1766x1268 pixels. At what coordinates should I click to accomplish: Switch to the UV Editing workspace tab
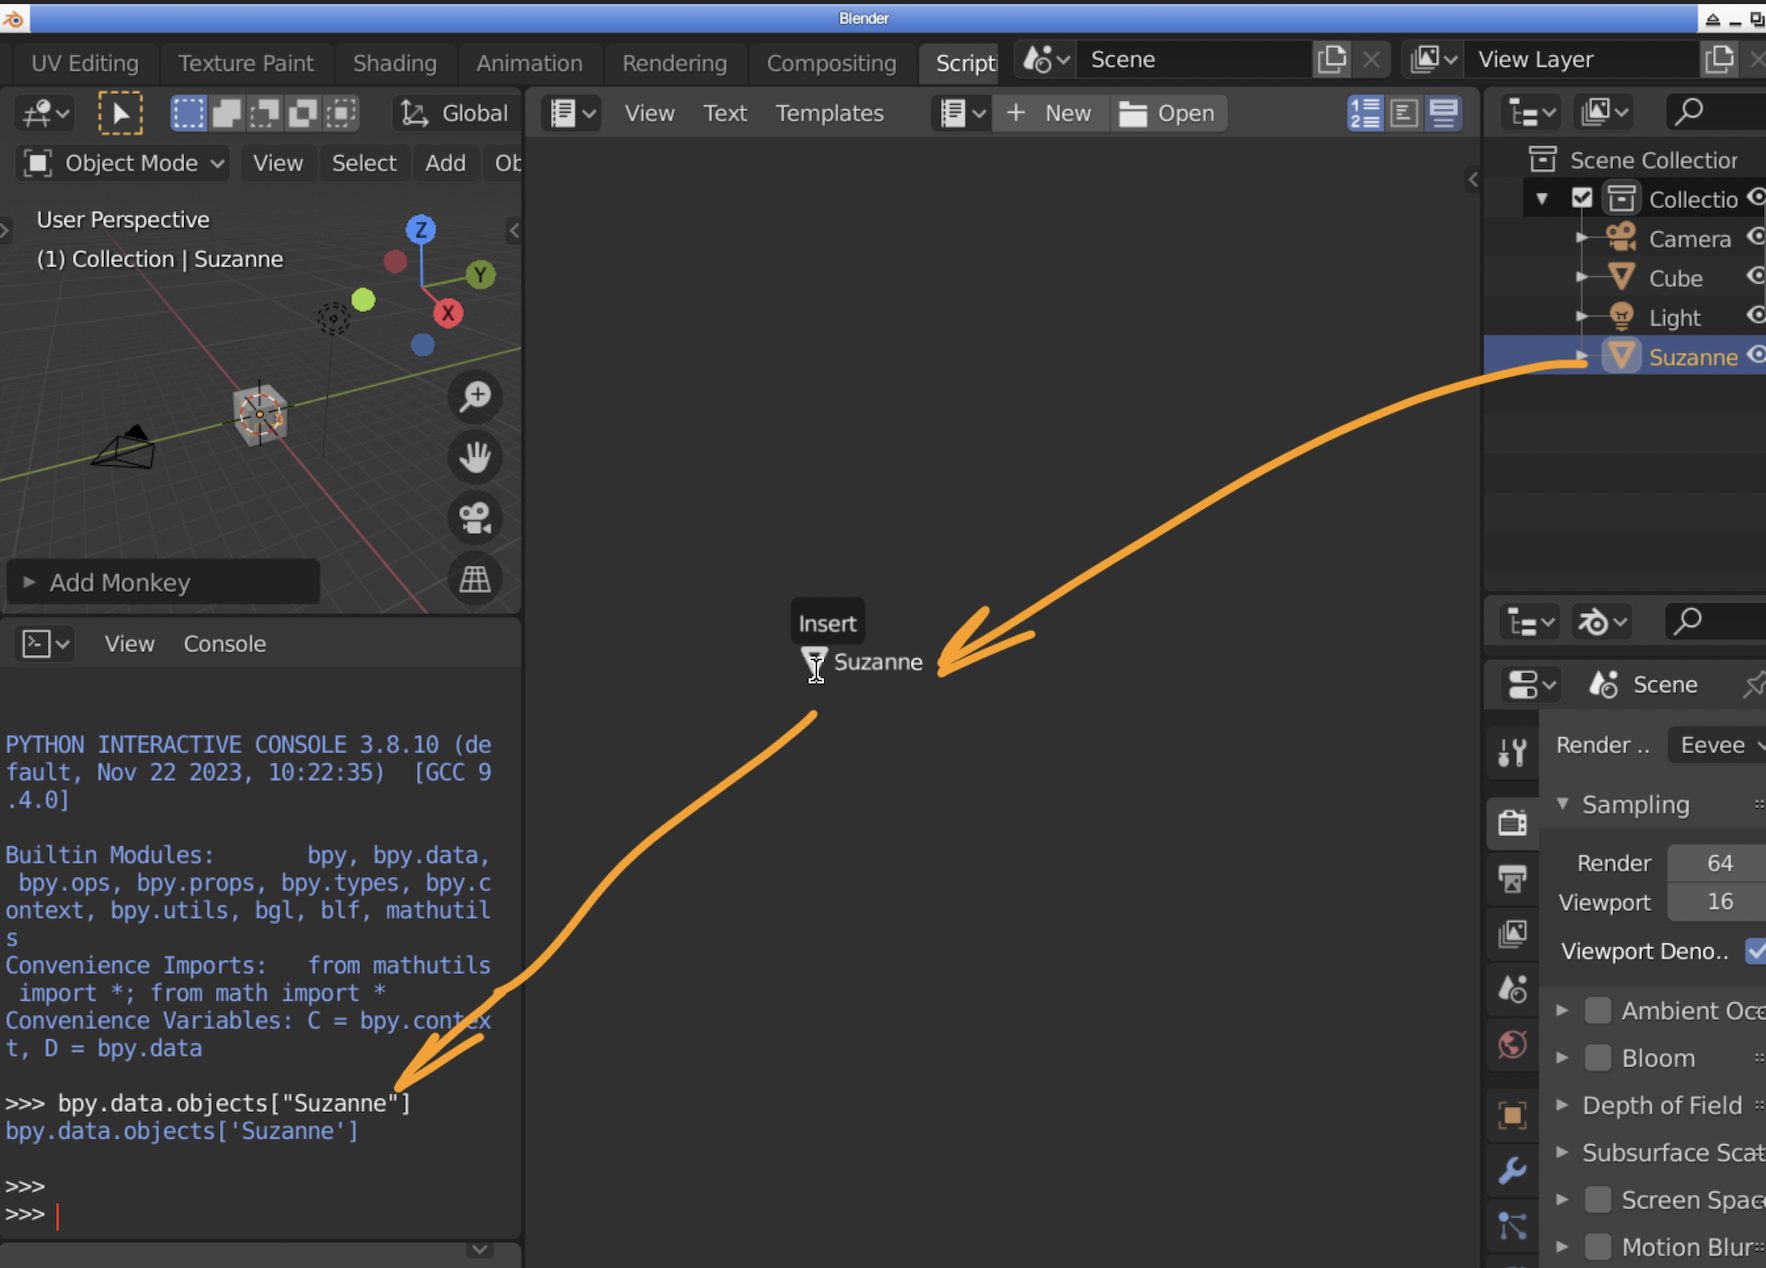pyautogui.click(x=85, y=63)
